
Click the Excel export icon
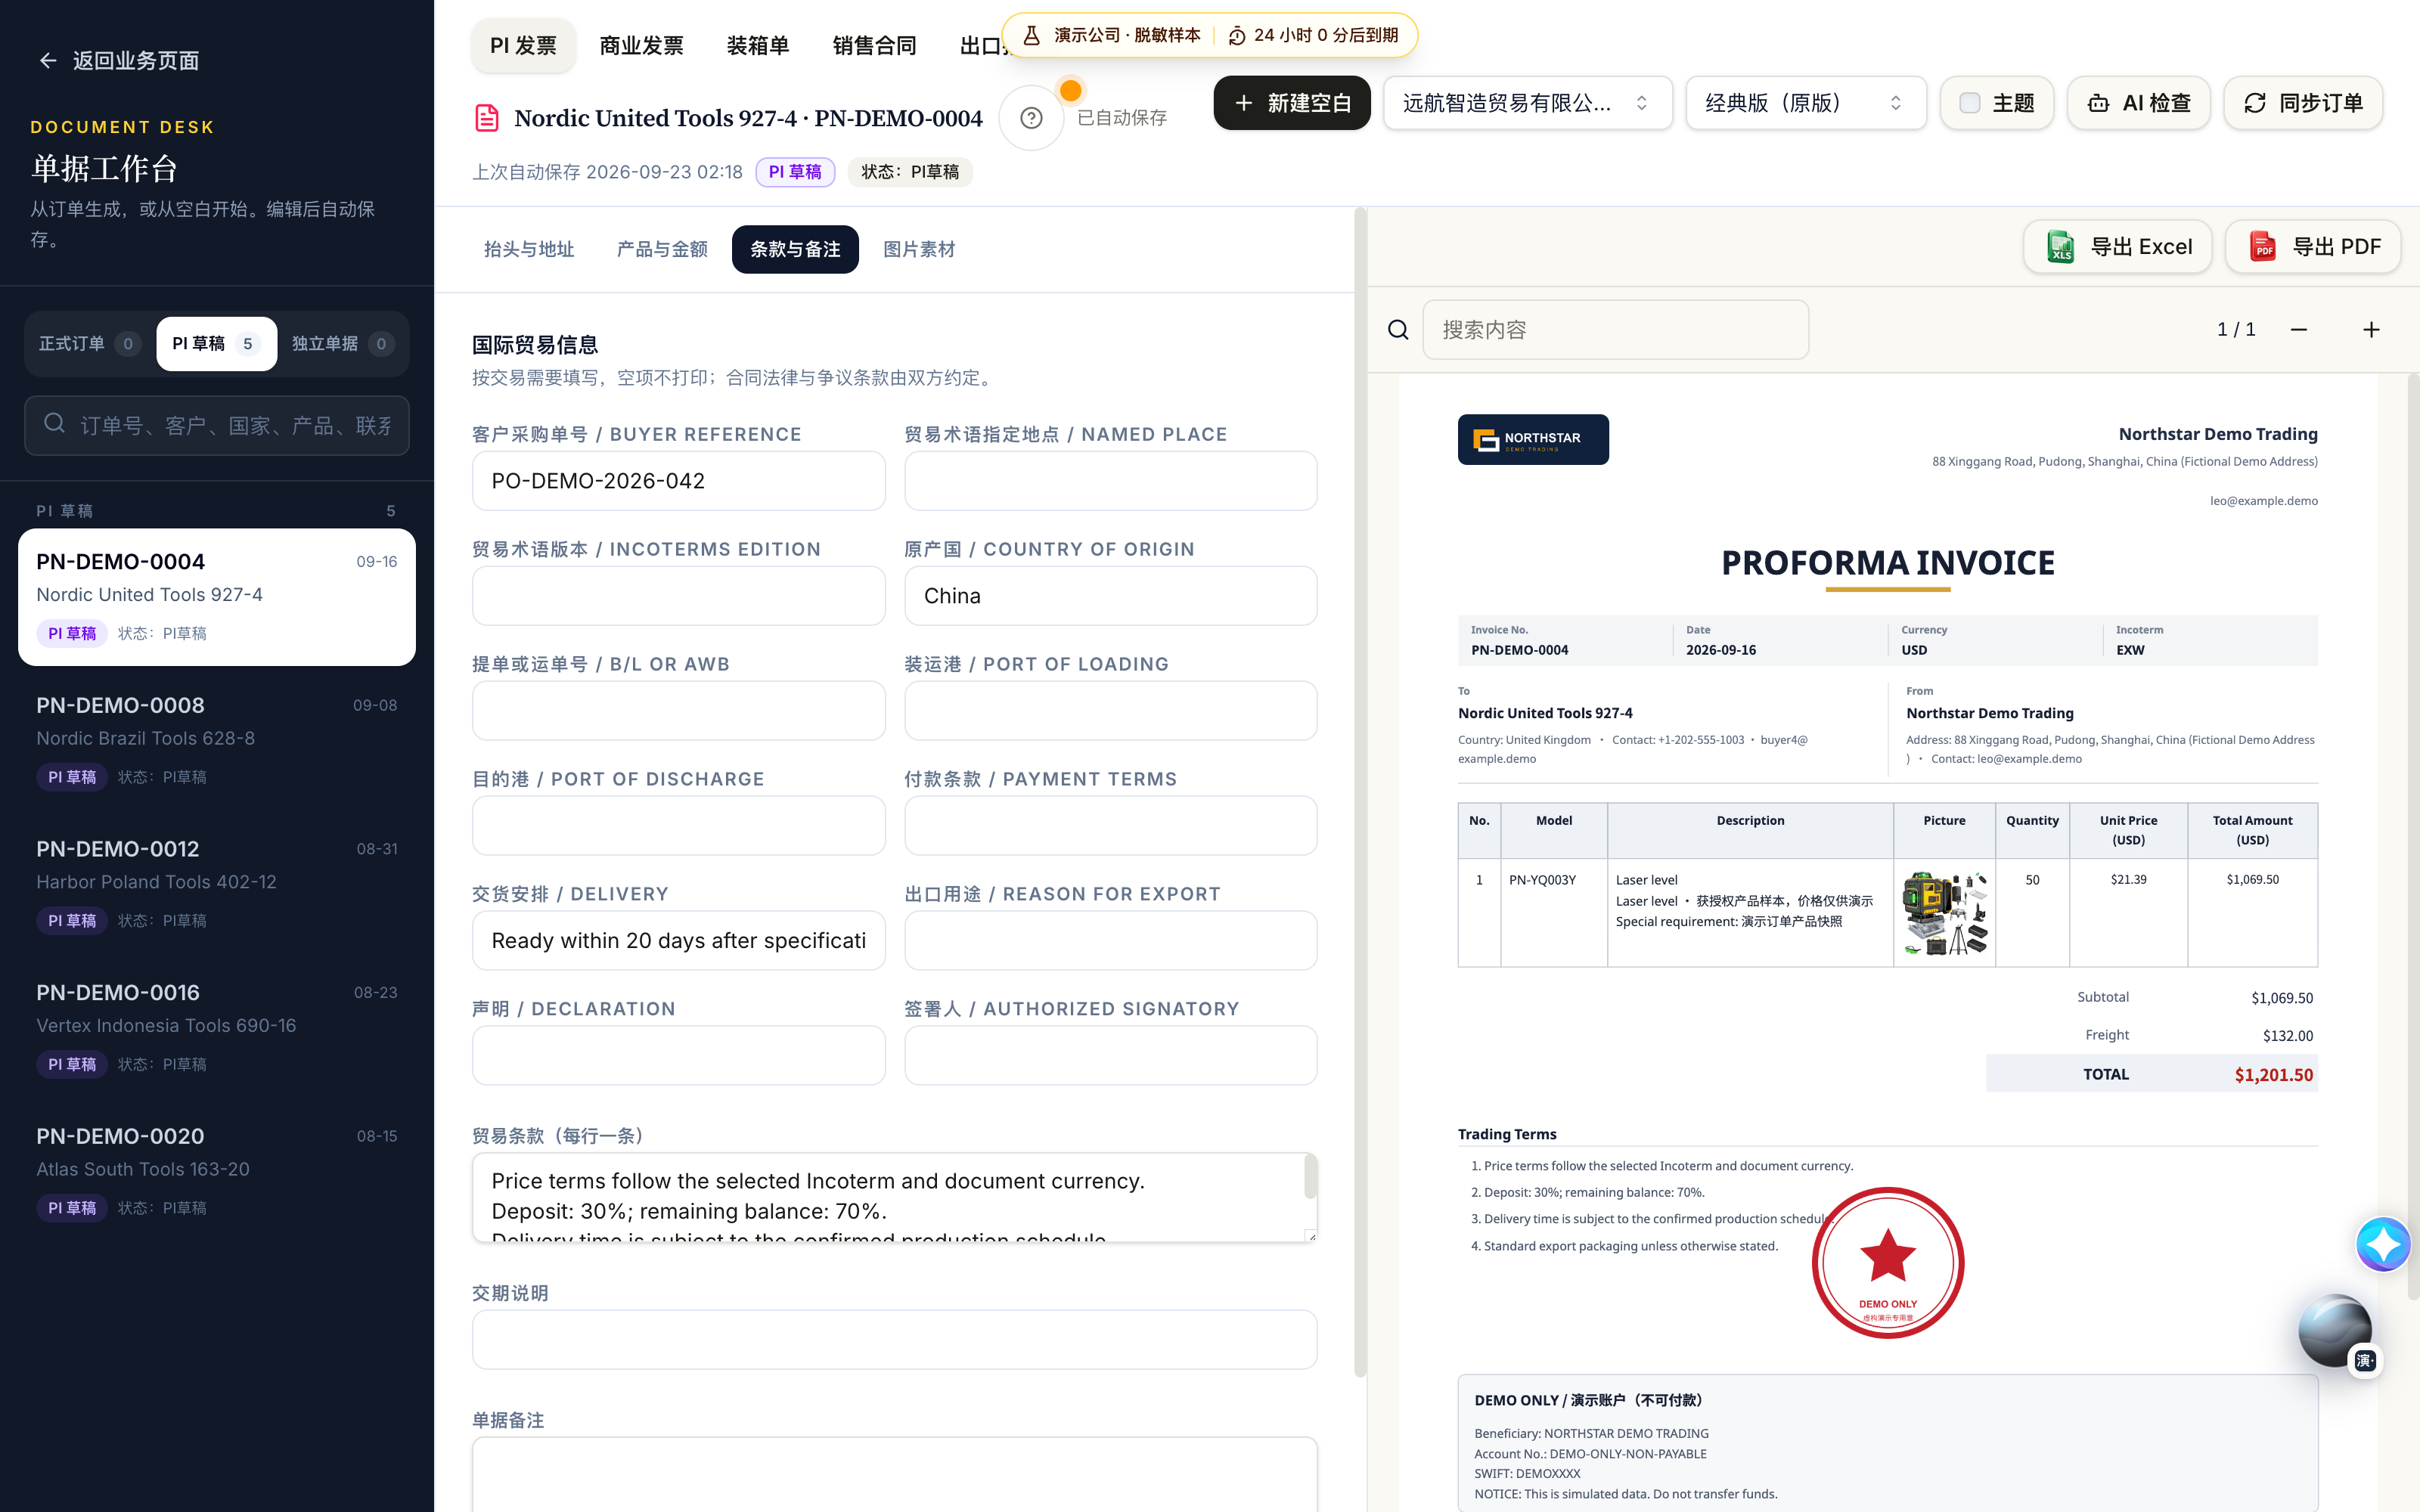(x=2061, y=247)
